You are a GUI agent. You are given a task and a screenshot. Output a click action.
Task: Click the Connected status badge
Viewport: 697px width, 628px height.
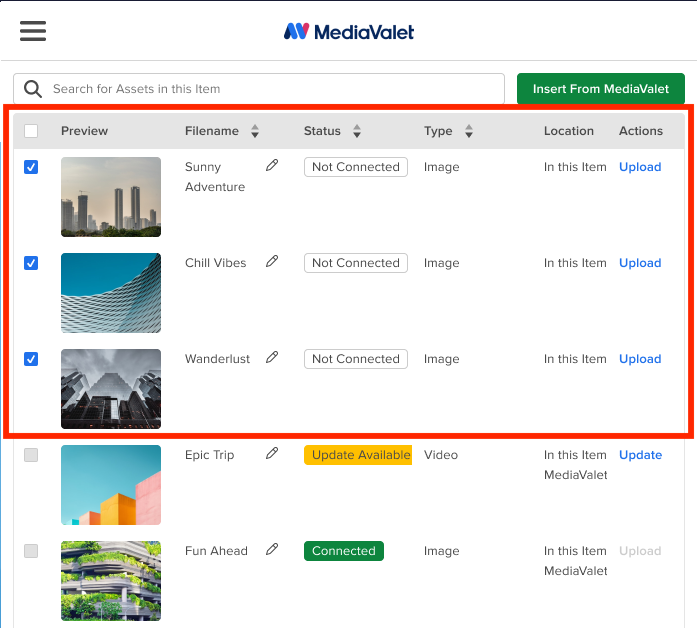click(344, 551)
